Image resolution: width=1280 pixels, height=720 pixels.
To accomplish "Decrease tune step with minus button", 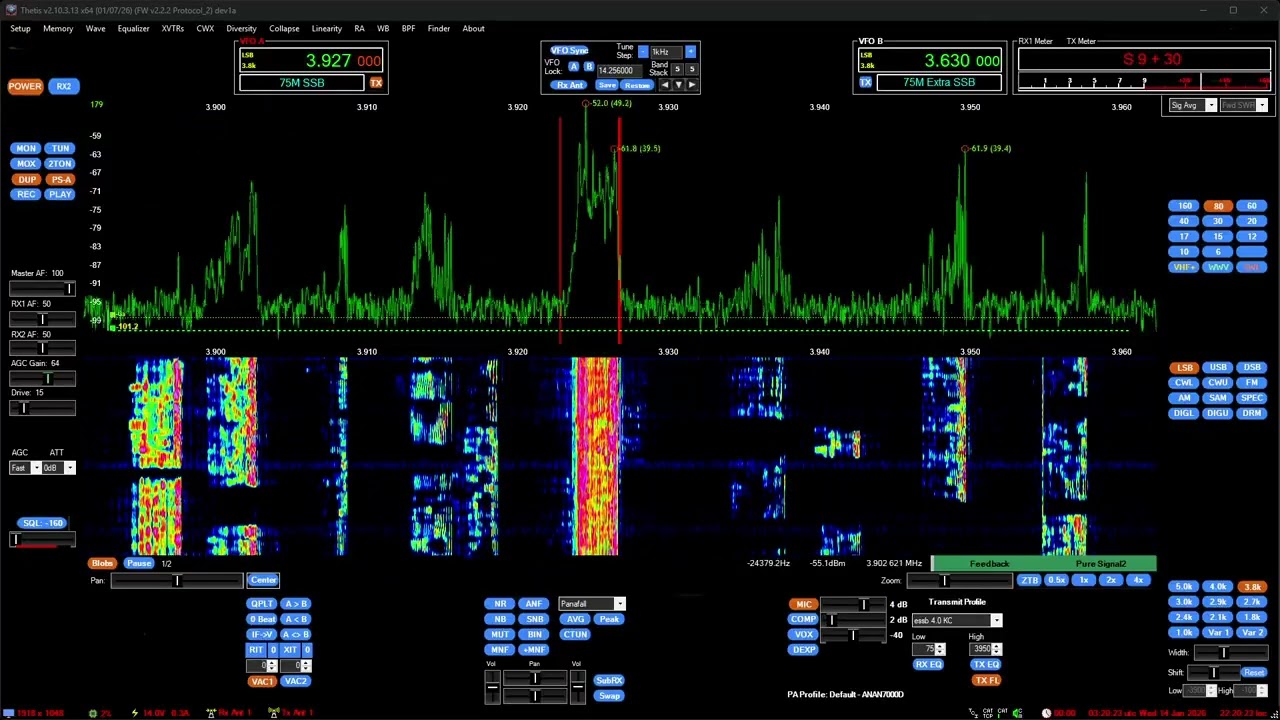I will coord(643,52).
